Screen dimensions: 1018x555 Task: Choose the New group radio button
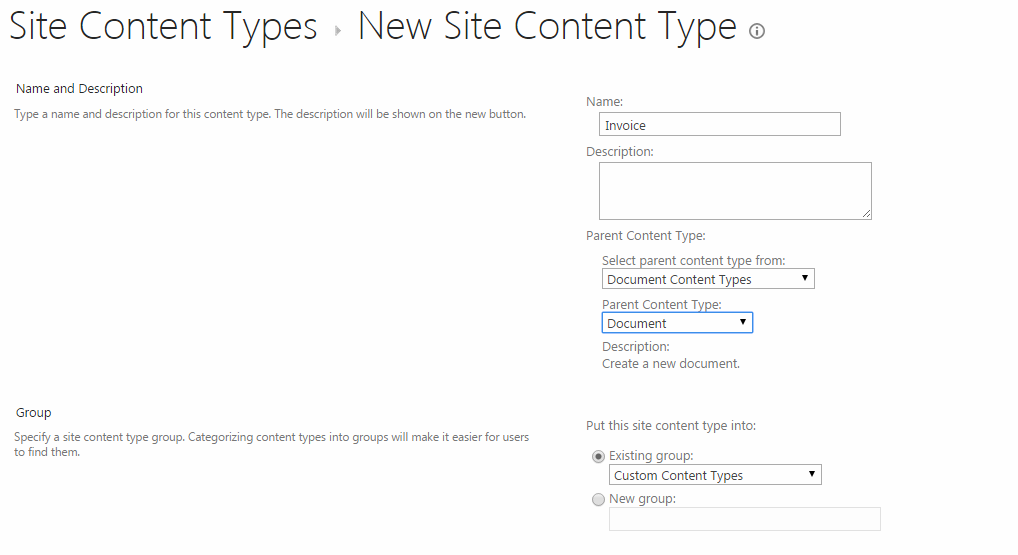coord(599,499)
